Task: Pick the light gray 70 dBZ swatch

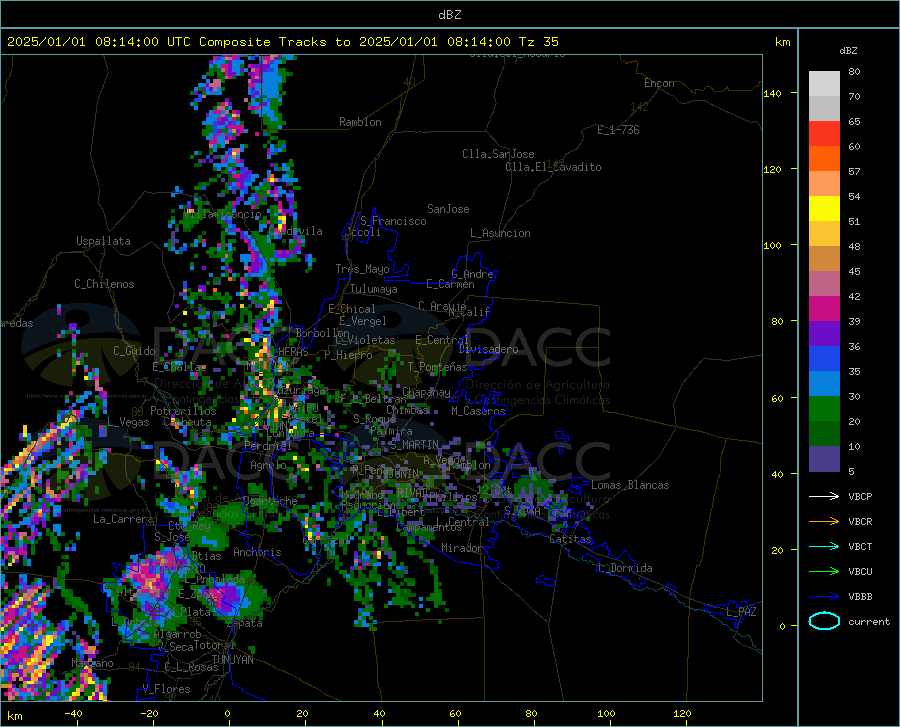Action: coord(824,84)
